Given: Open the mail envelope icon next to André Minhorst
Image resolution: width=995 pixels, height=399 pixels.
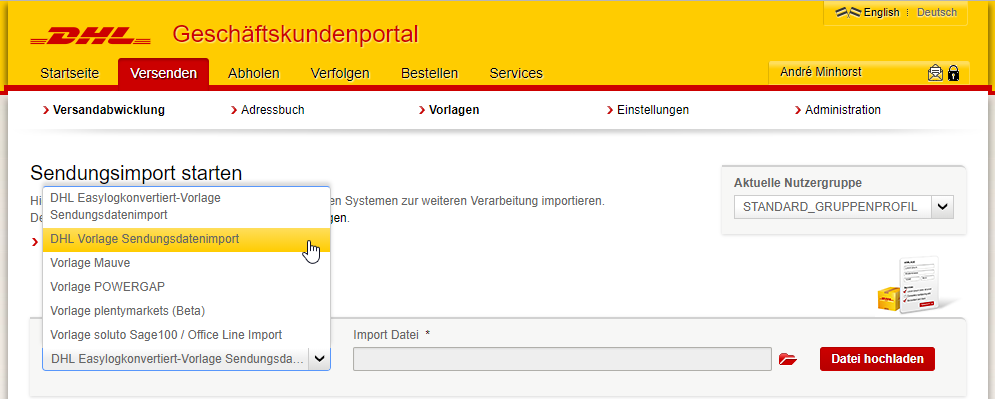Looking at the screenshot, I should [x=935, y=73].
